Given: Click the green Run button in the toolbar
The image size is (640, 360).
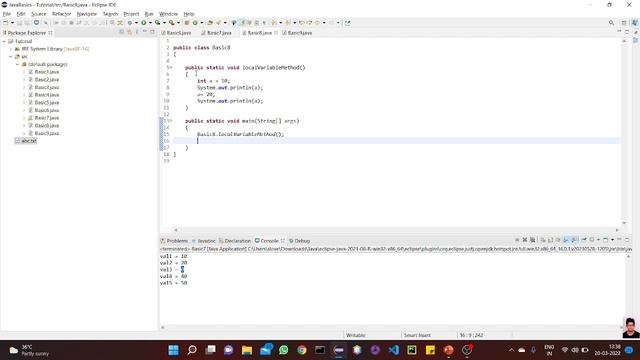Looking at the screenshot, I should click(x=144, y=23).
